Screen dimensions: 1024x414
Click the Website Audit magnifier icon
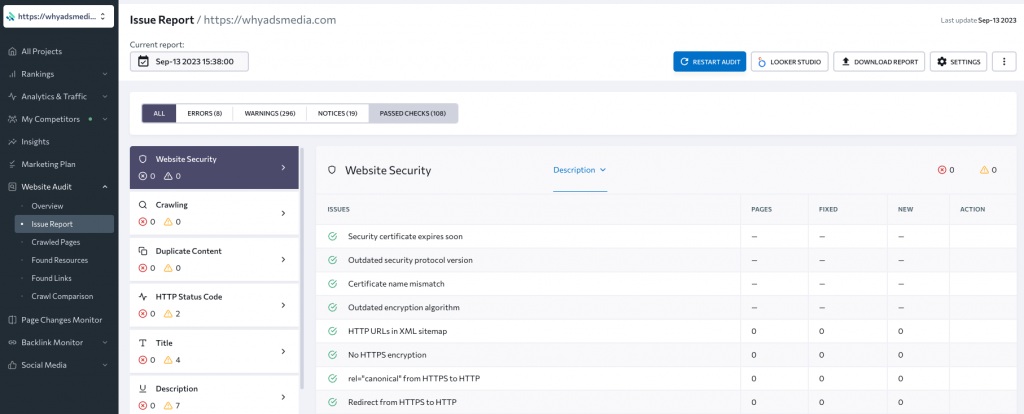(x=12, y=187)
